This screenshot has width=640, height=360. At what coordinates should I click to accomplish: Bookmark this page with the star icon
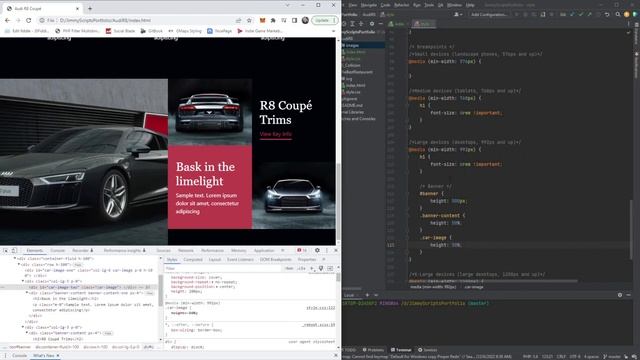pos(249,20)
